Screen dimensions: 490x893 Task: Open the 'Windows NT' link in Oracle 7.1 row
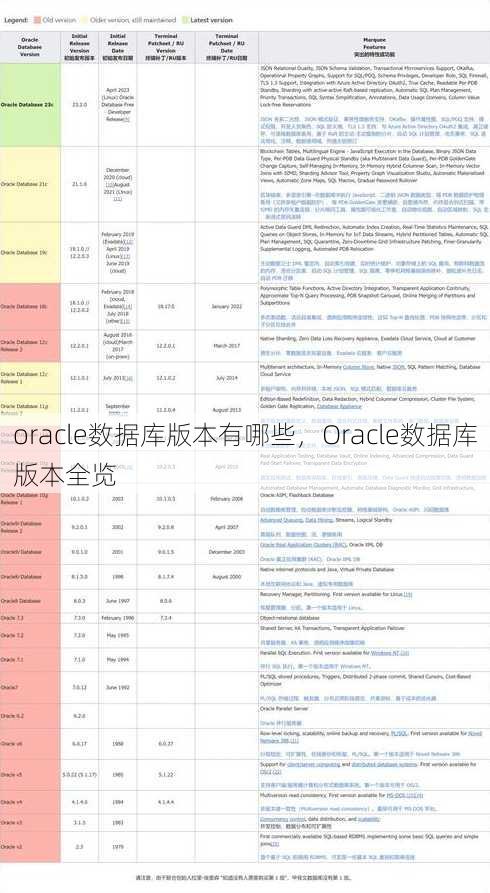[385, 653]
